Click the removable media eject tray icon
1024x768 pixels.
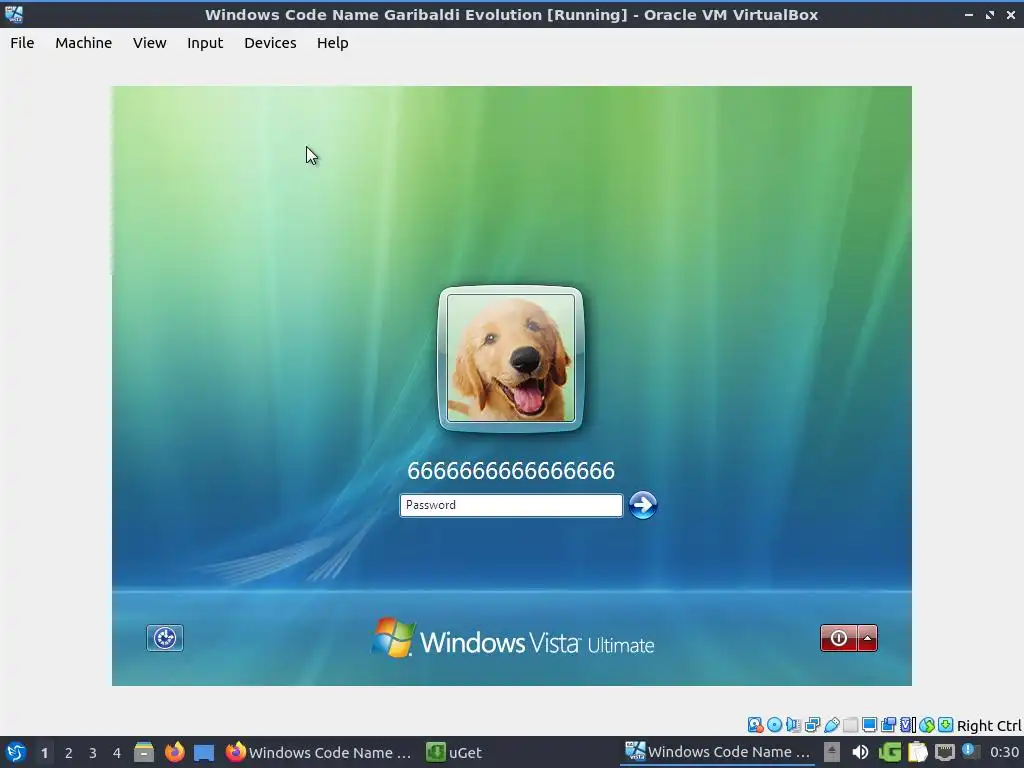[831, 752]
